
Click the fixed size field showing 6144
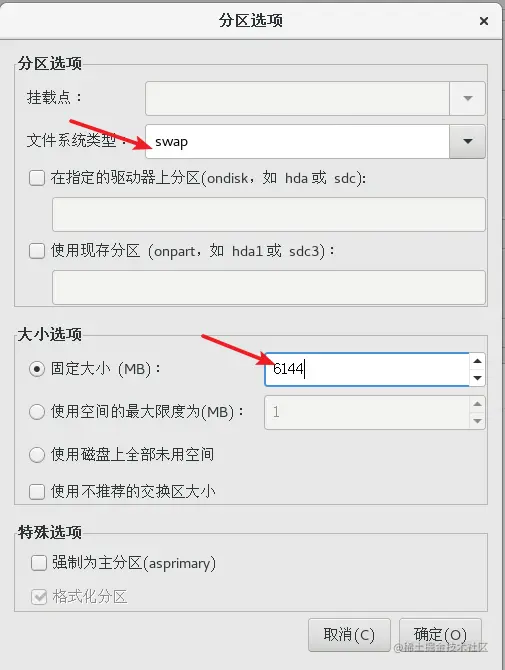[367, 369]
